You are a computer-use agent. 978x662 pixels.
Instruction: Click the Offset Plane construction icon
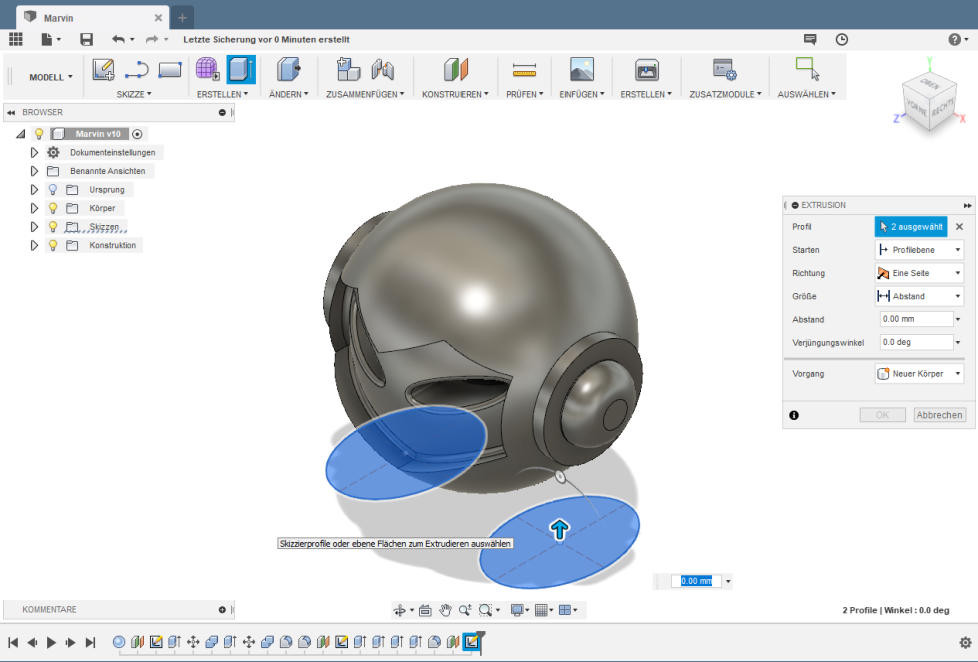455,69
